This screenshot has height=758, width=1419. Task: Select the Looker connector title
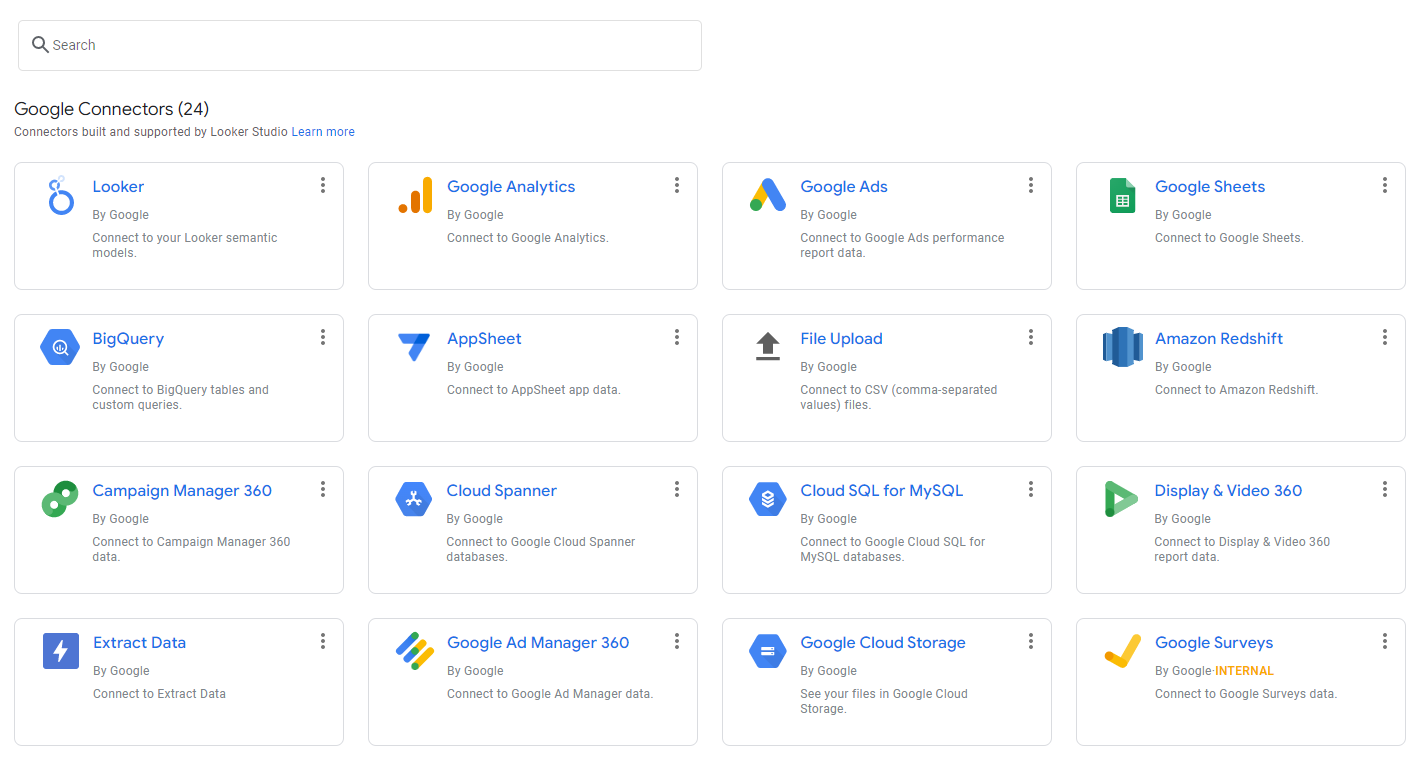118,186
